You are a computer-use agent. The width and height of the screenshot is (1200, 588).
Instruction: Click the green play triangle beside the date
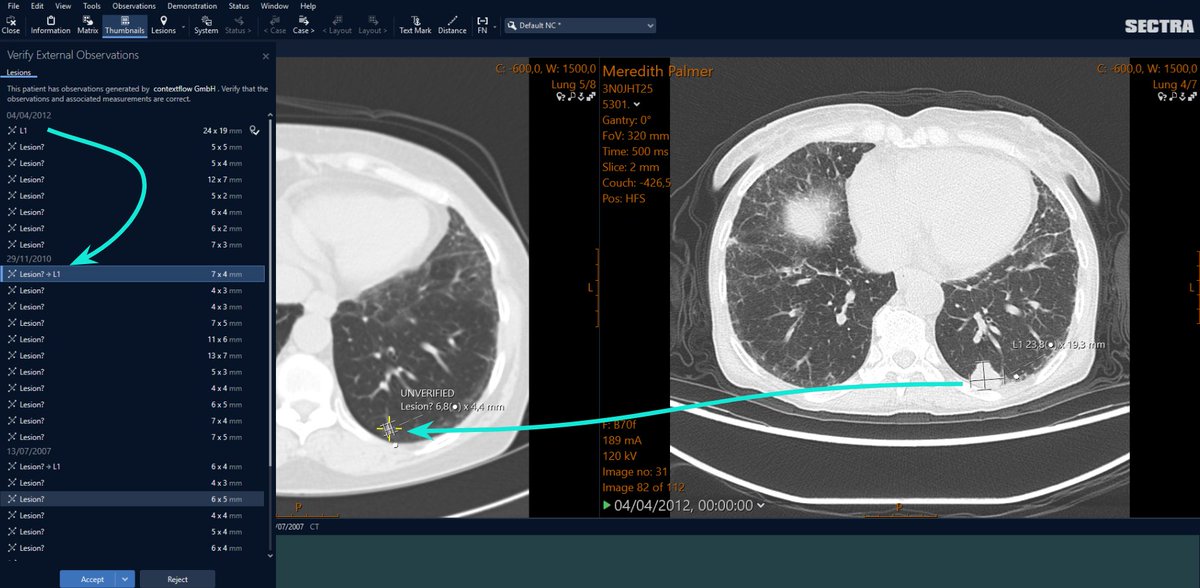pyautogui.click(x=606, y=505)
